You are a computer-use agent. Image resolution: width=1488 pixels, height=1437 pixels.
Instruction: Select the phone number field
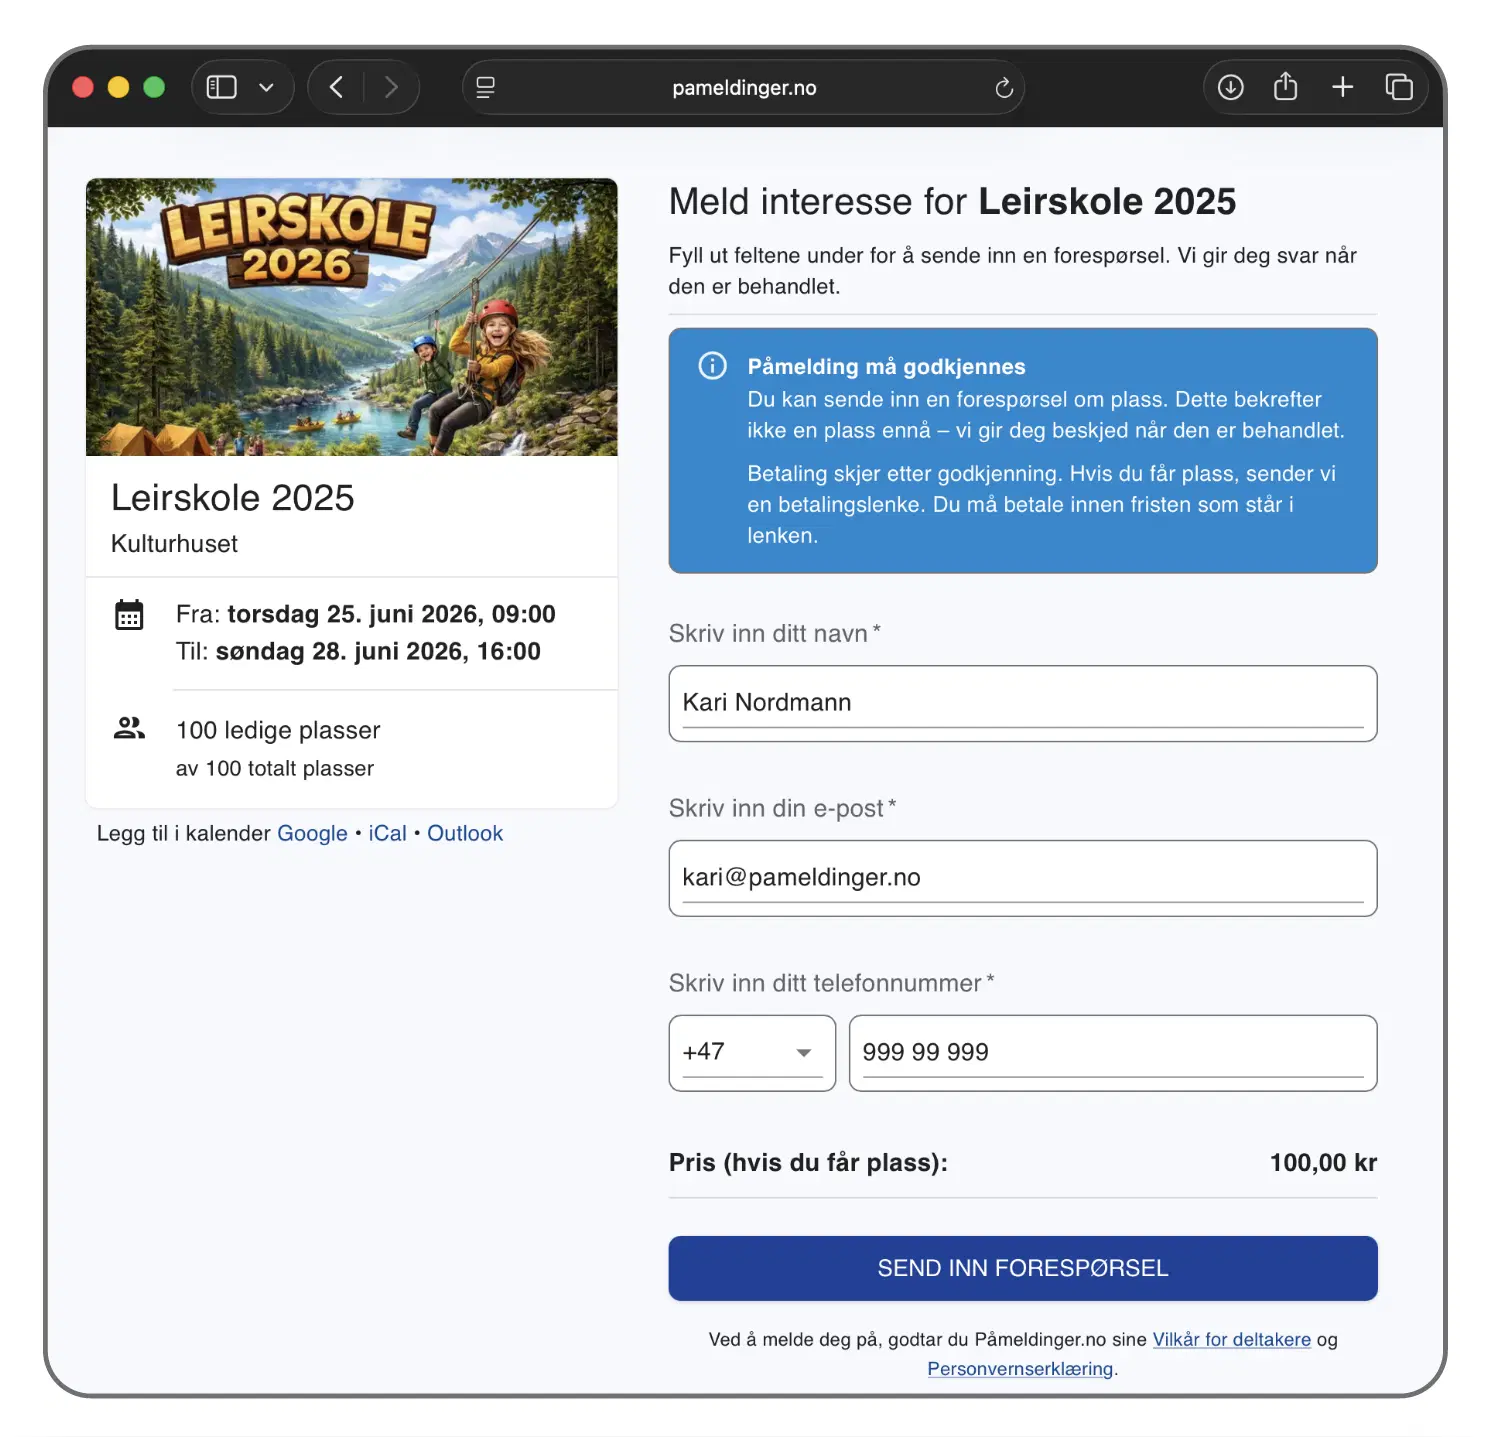click(x=1112, y=1052)
